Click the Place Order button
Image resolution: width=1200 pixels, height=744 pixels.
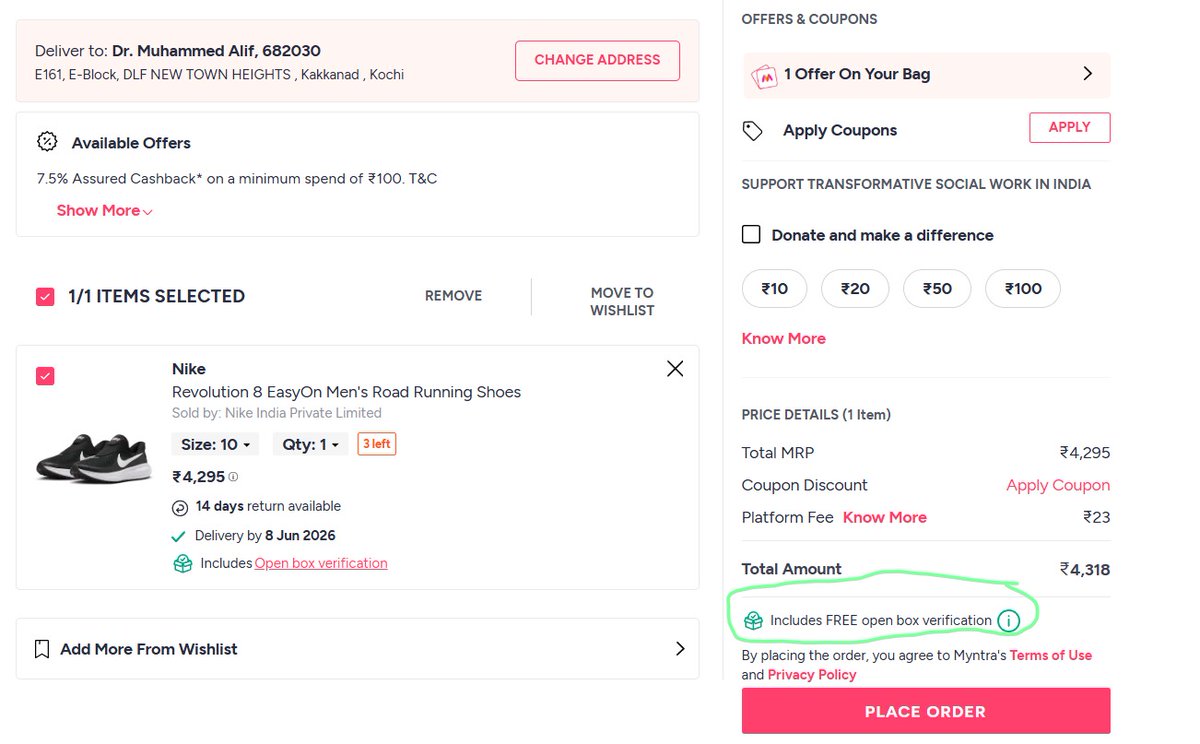(x=926, y=711)
